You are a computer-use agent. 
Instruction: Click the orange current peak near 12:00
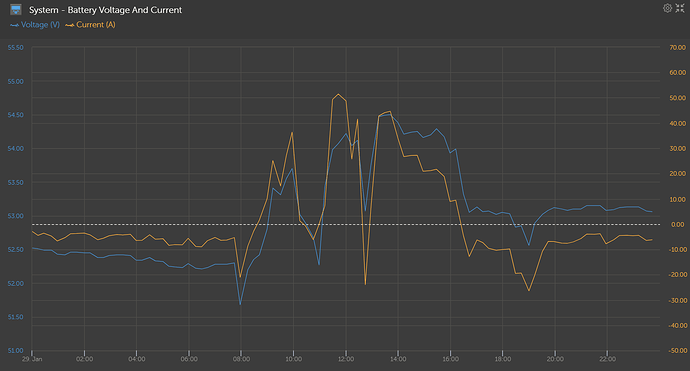tap(338, 94)
